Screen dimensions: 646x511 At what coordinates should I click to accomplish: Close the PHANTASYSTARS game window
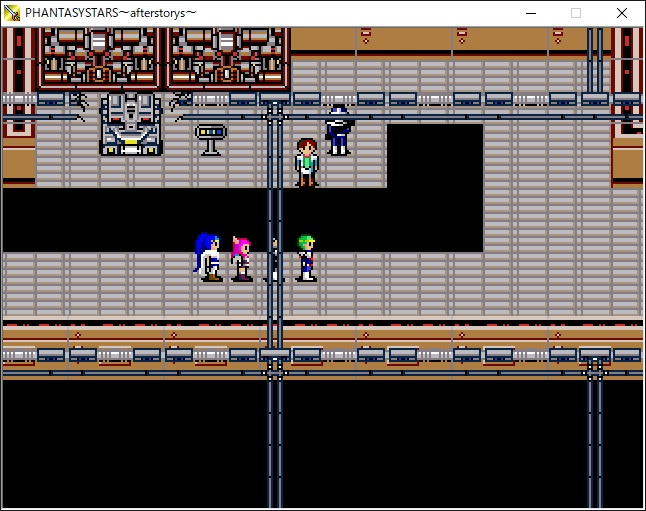[622, 13]
